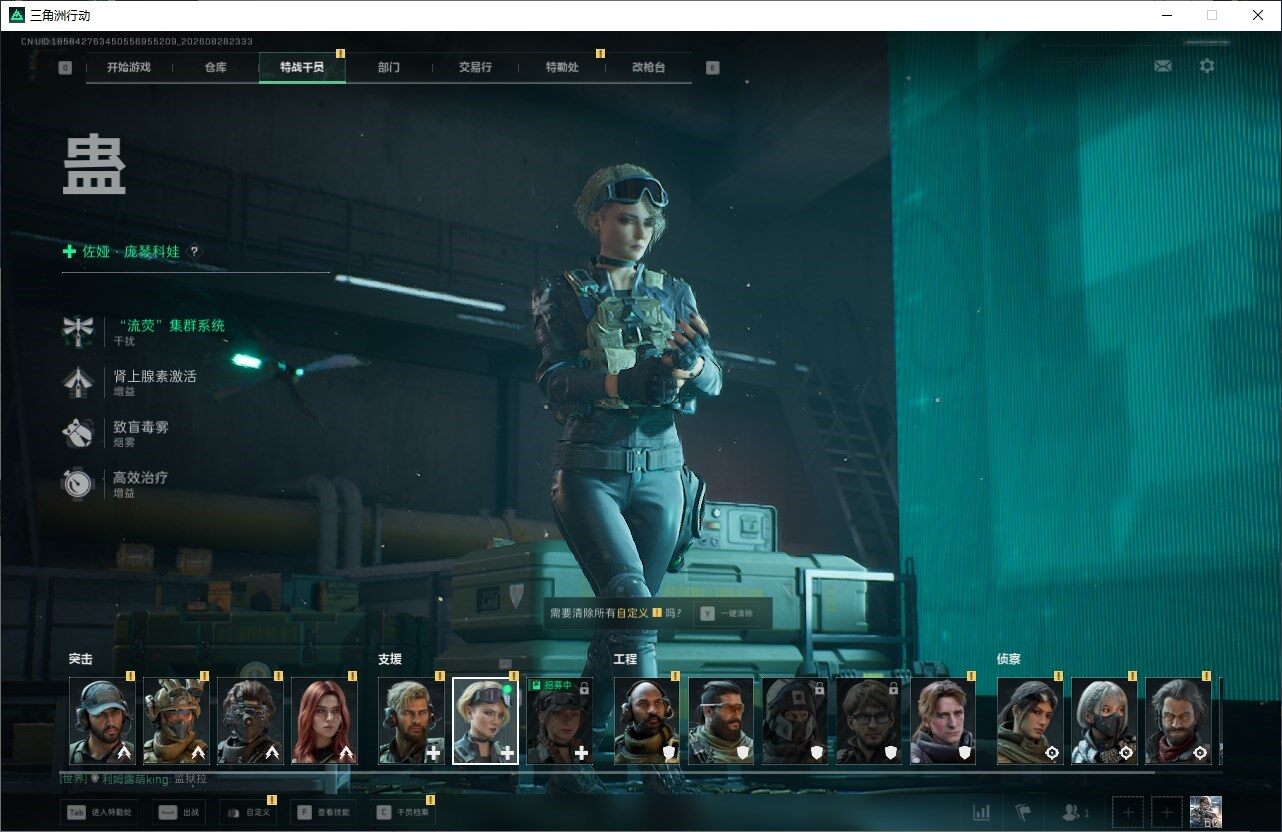Click the question mark beside 佐娅·庞琴科娃
1282x832 pixels.
194,252
